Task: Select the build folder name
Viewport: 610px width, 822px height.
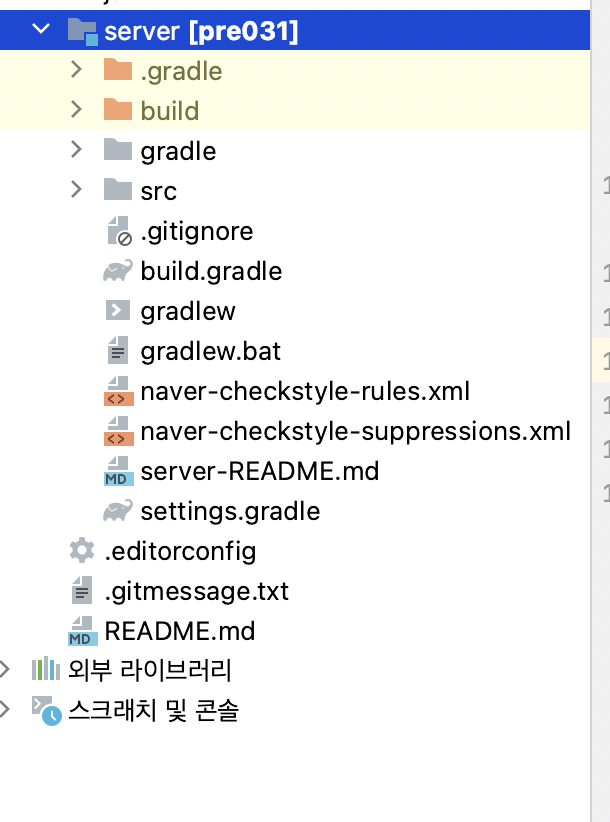Action: coord(170,111)
